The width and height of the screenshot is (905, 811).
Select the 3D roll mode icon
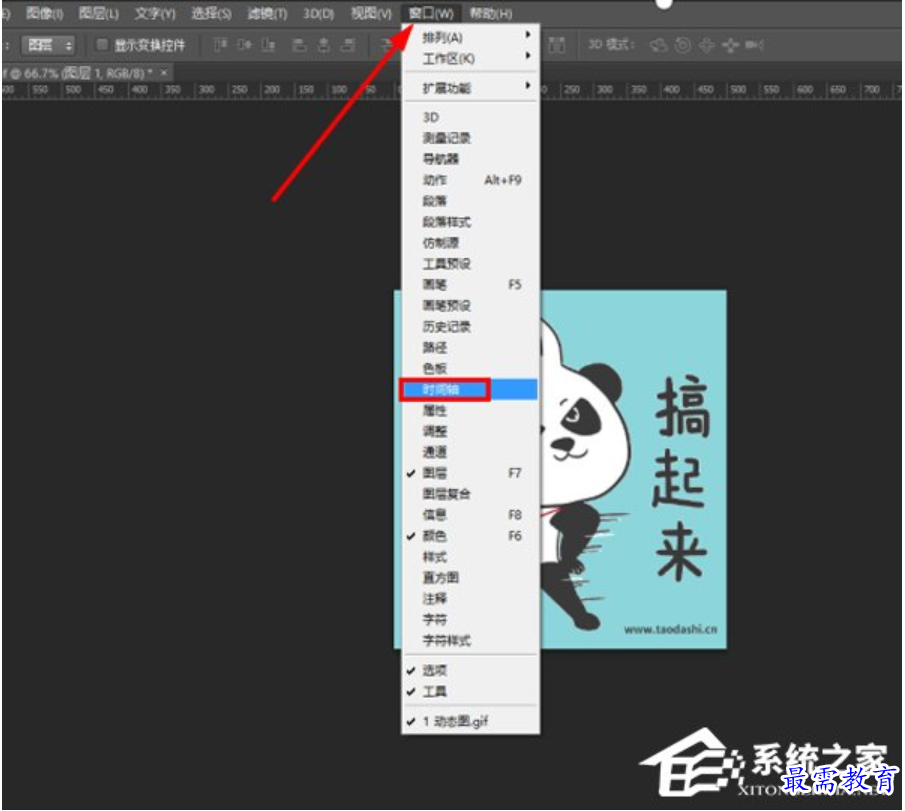coord(683,44)
